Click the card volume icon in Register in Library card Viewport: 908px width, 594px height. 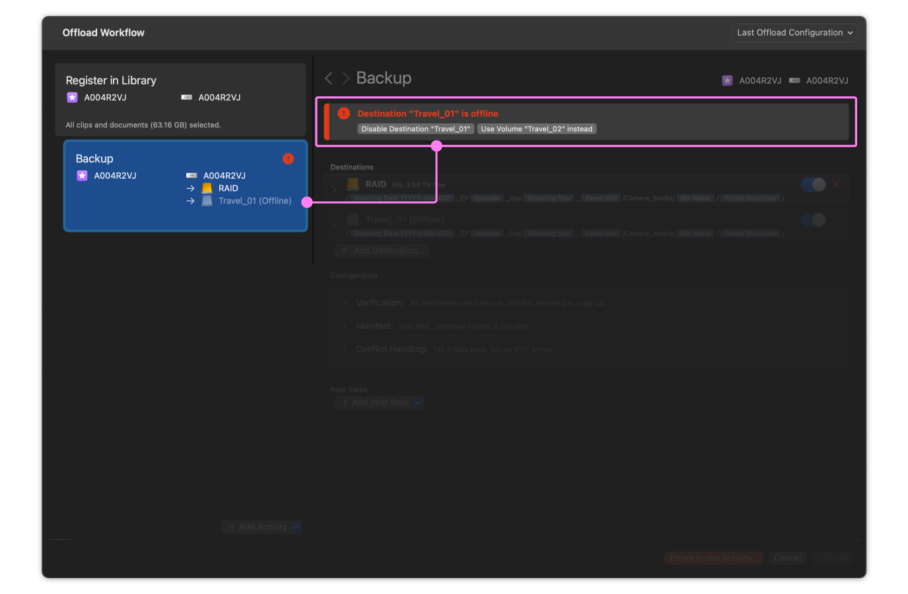point(186,97)
